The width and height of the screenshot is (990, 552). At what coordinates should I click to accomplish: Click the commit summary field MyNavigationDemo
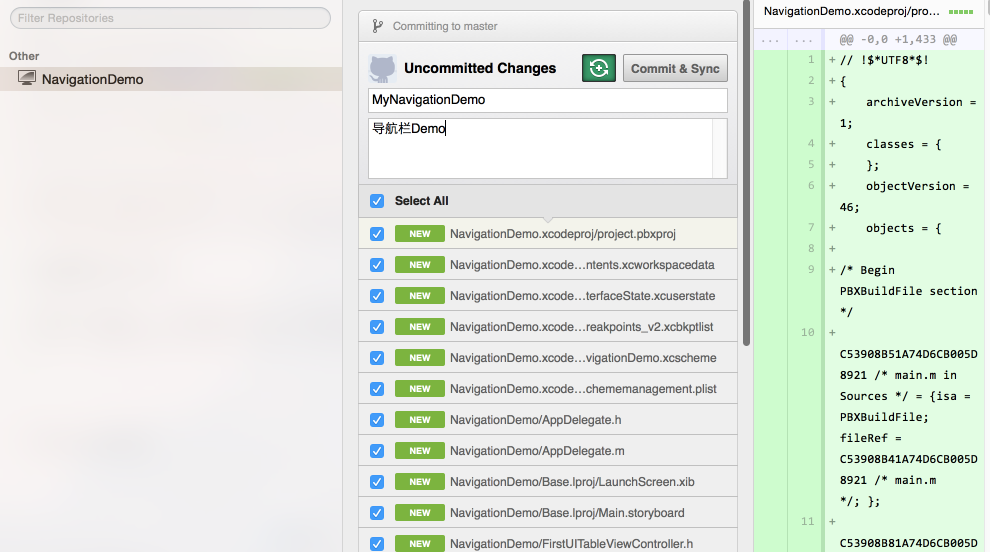547,100
